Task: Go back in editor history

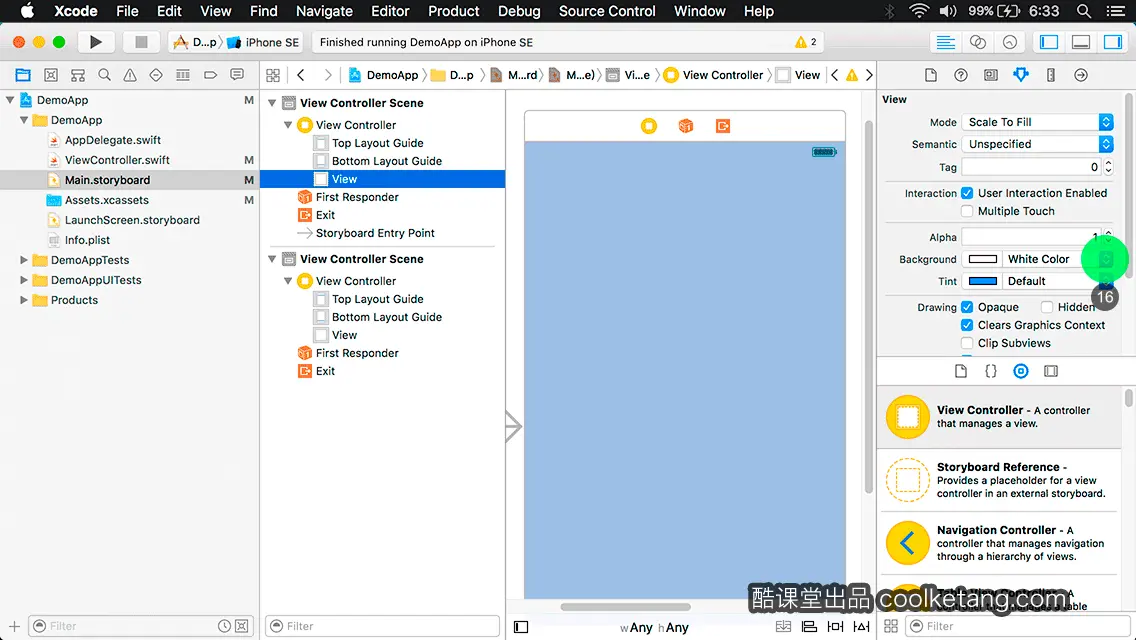Action: coord(301,75)
